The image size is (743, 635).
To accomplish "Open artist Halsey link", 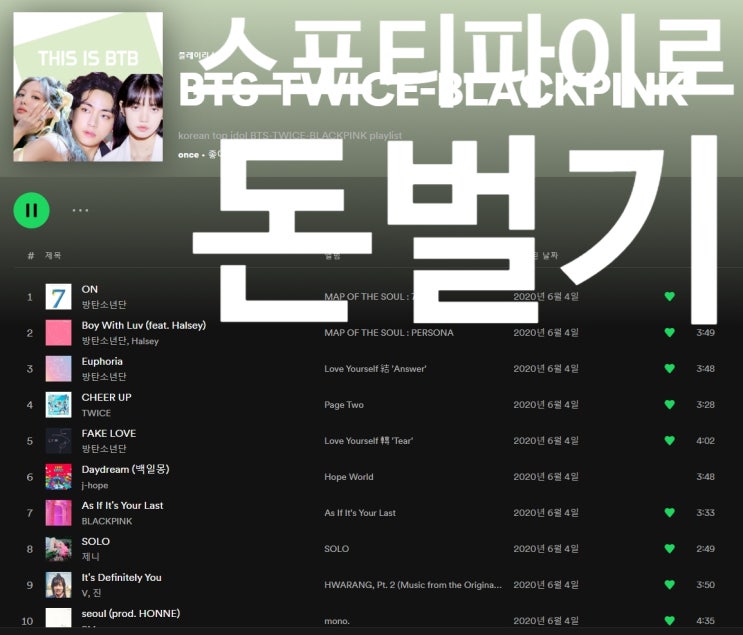I will tap(145, 341).
